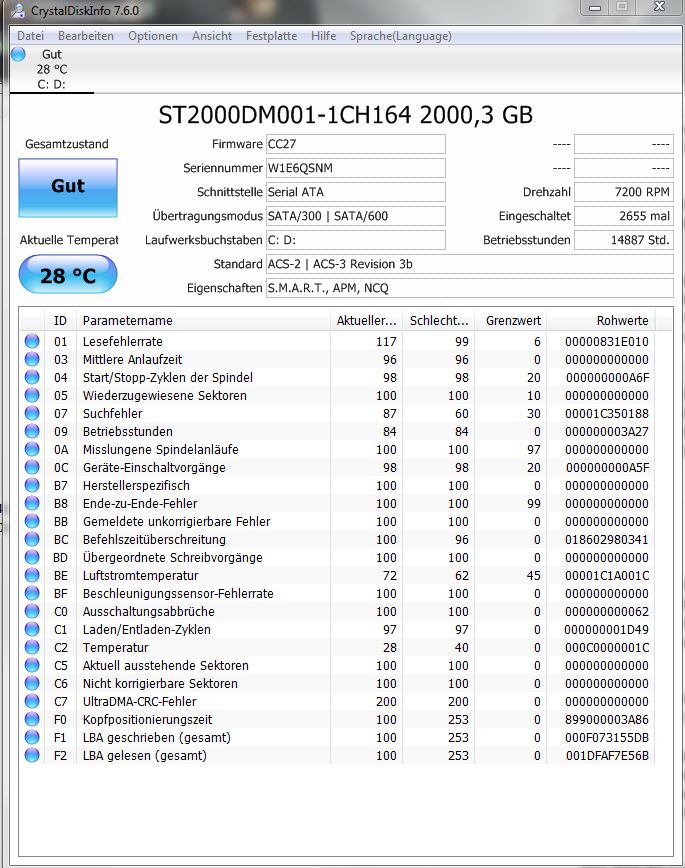
Task: Click raw value 018602980341
Action: (x=606, y=539)
